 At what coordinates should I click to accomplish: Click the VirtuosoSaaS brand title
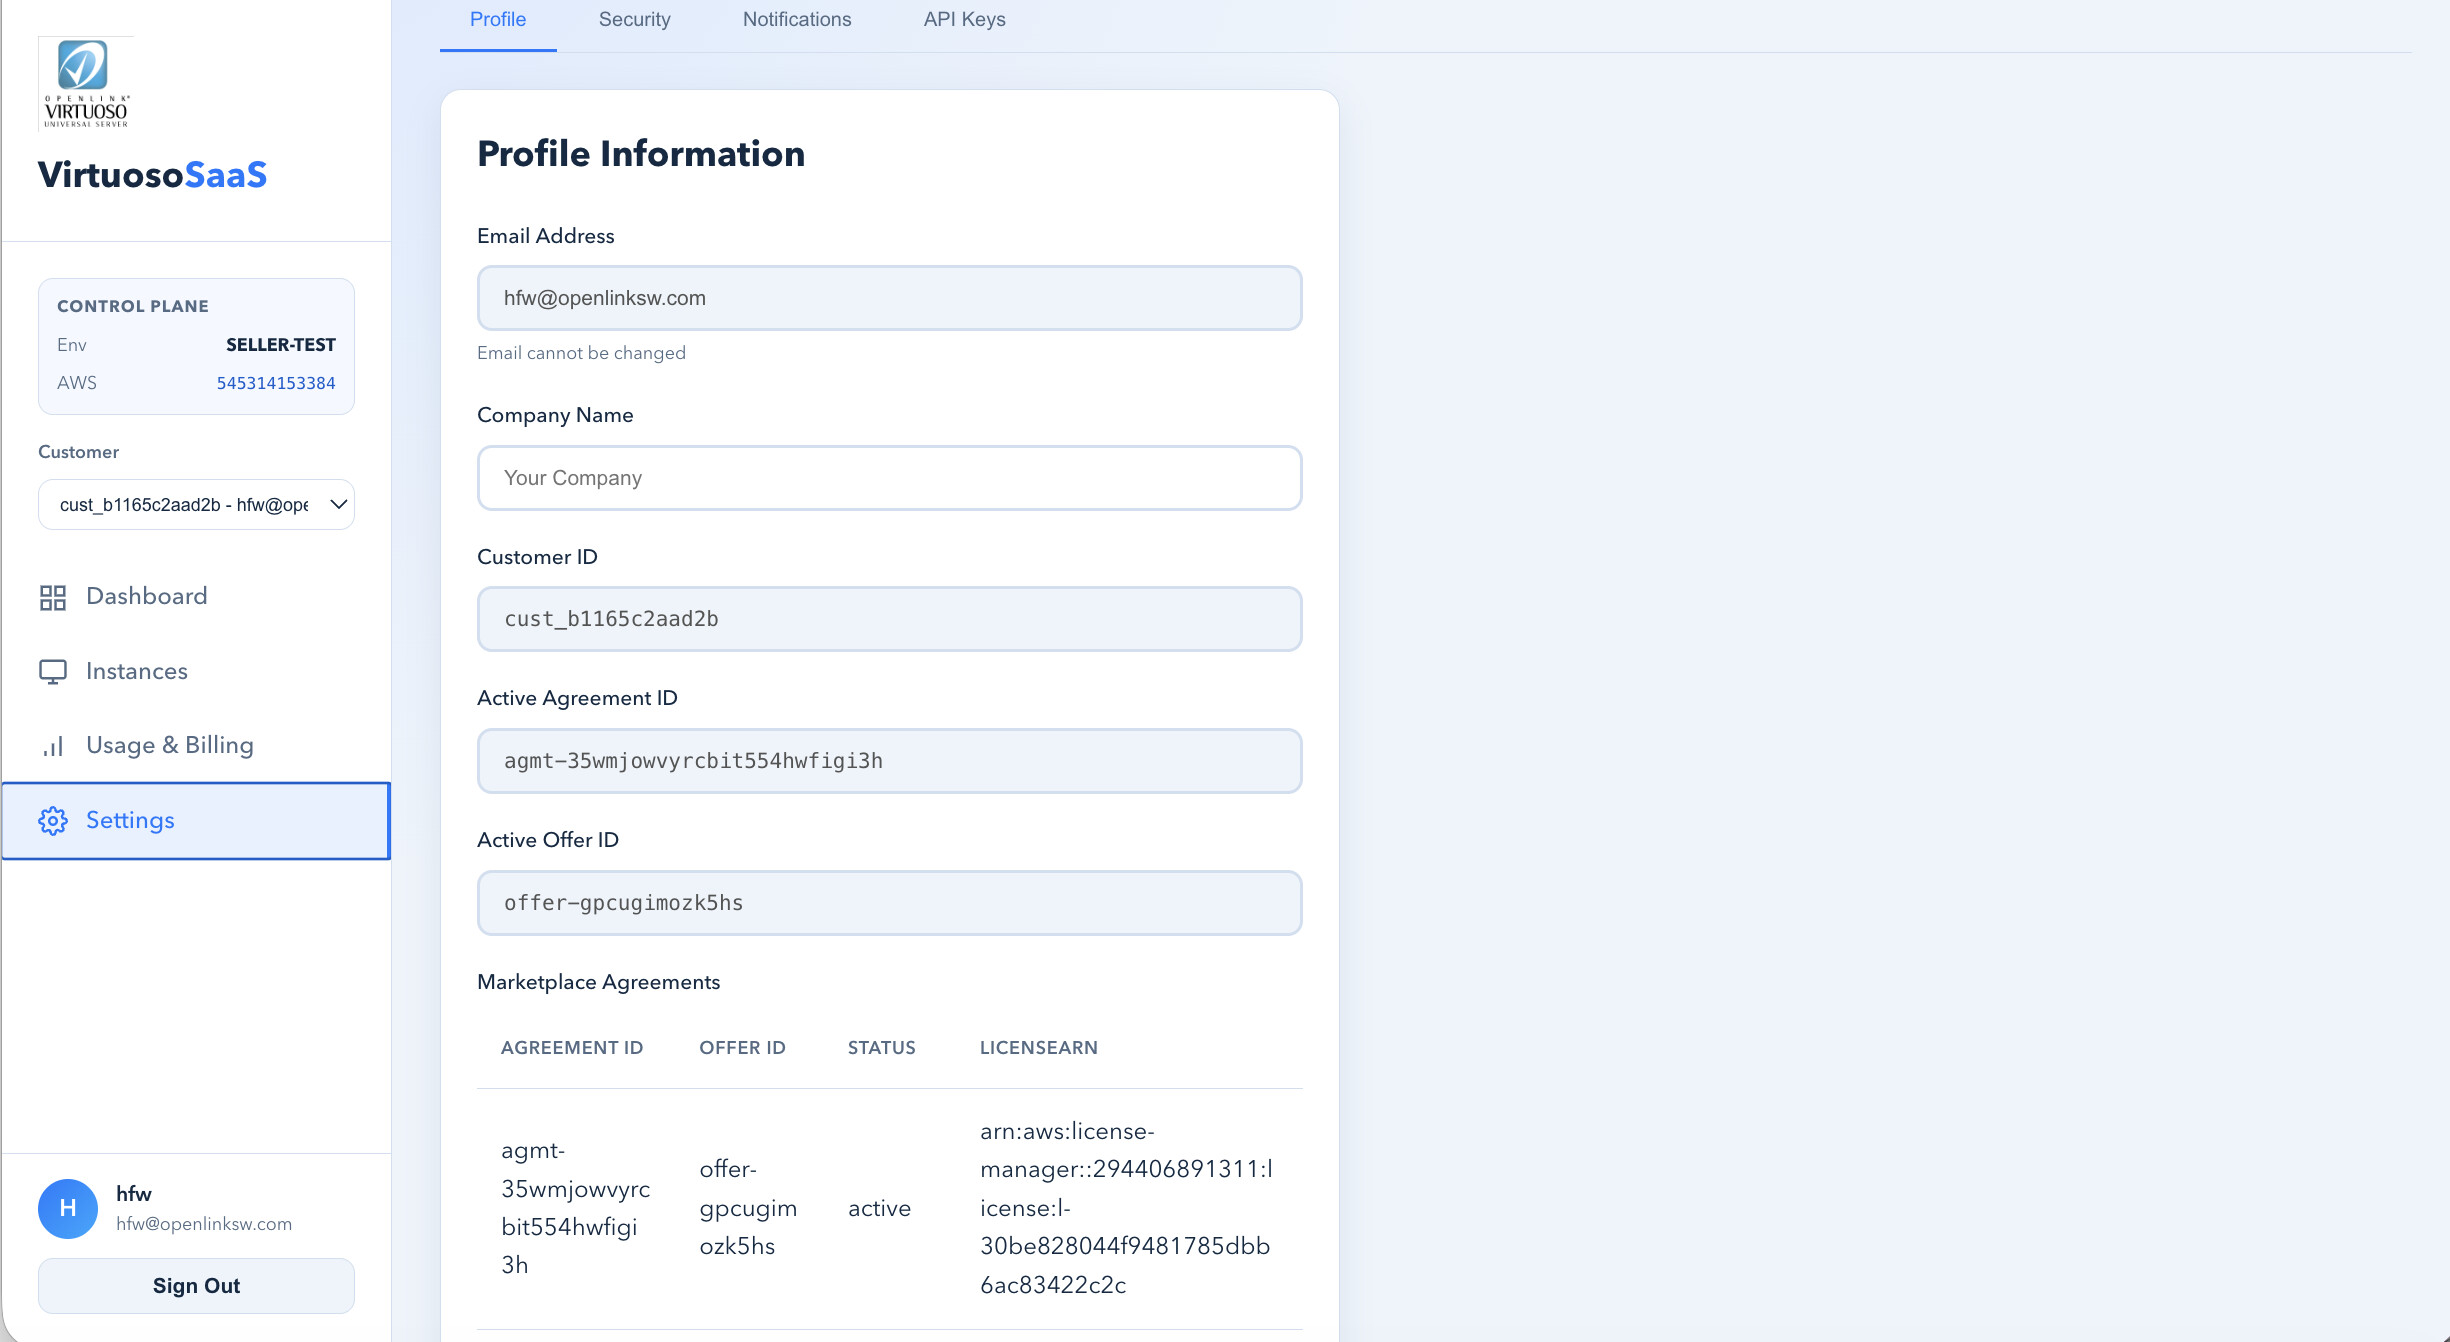pos(152,175)
